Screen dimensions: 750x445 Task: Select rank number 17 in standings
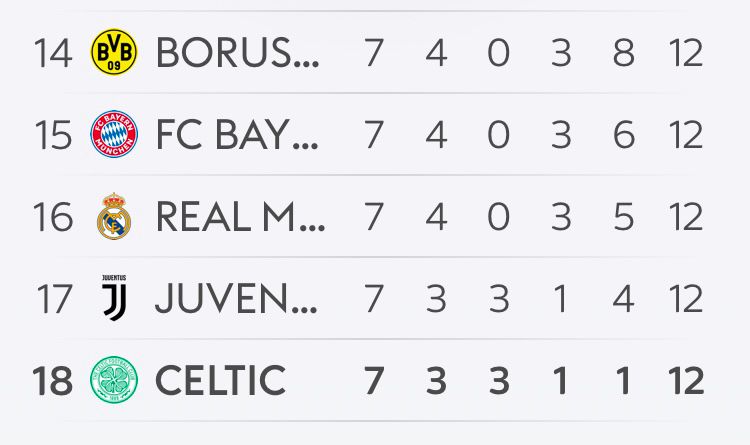[x=54, y=300]
